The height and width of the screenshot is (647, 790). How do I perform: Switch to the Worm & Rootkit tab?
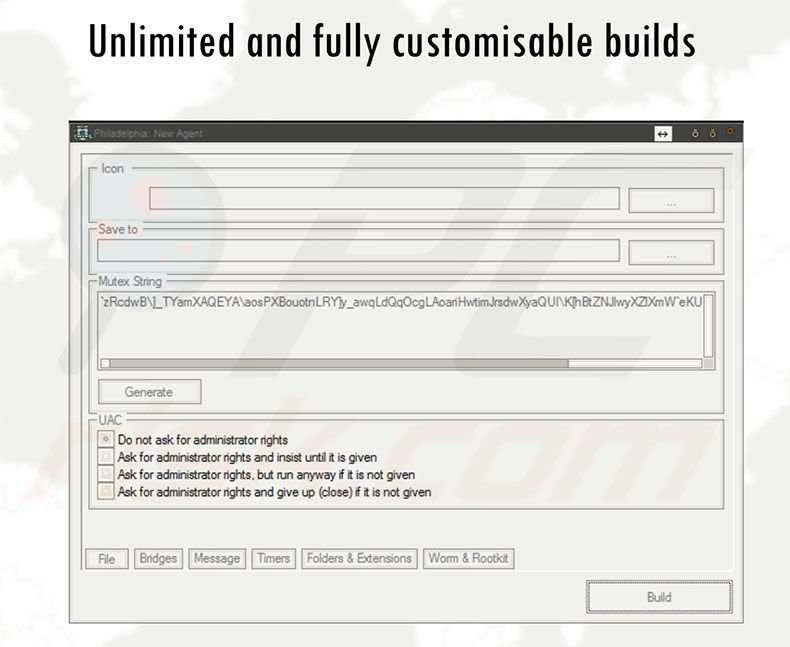pos(469,558)
